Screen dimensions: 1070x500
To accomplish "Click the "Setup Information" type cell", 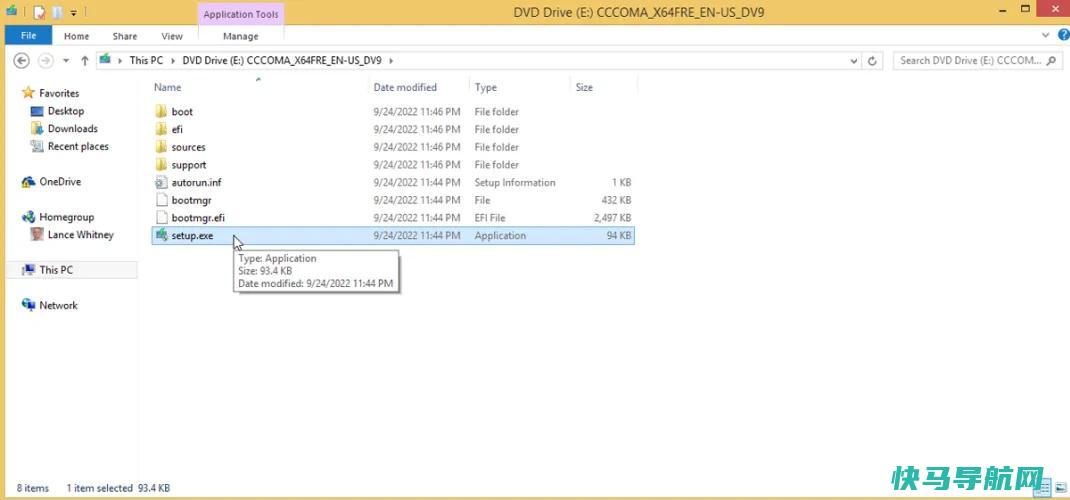I will [515, 182].
